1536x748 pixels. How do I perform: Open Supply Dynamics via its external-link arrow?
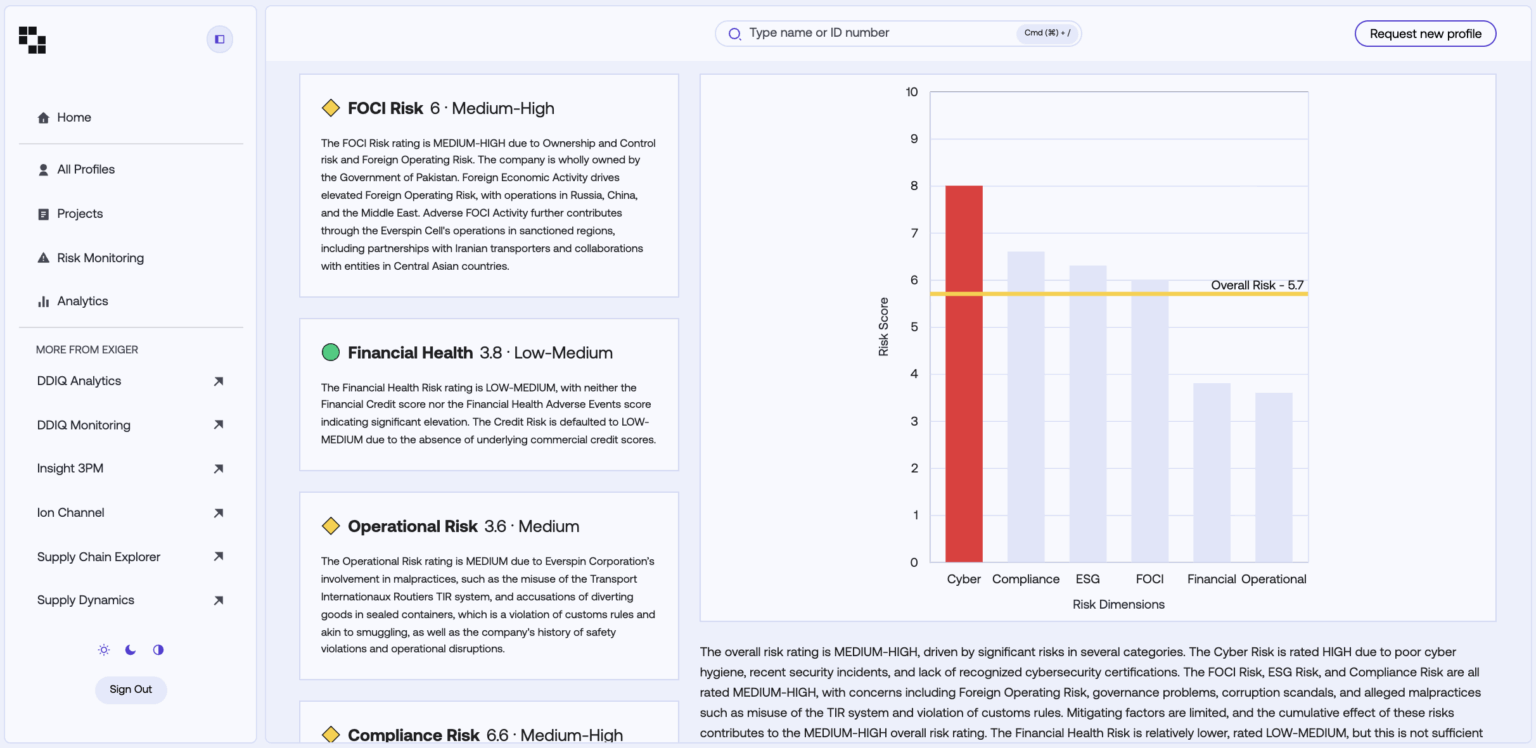coord(218,600)
